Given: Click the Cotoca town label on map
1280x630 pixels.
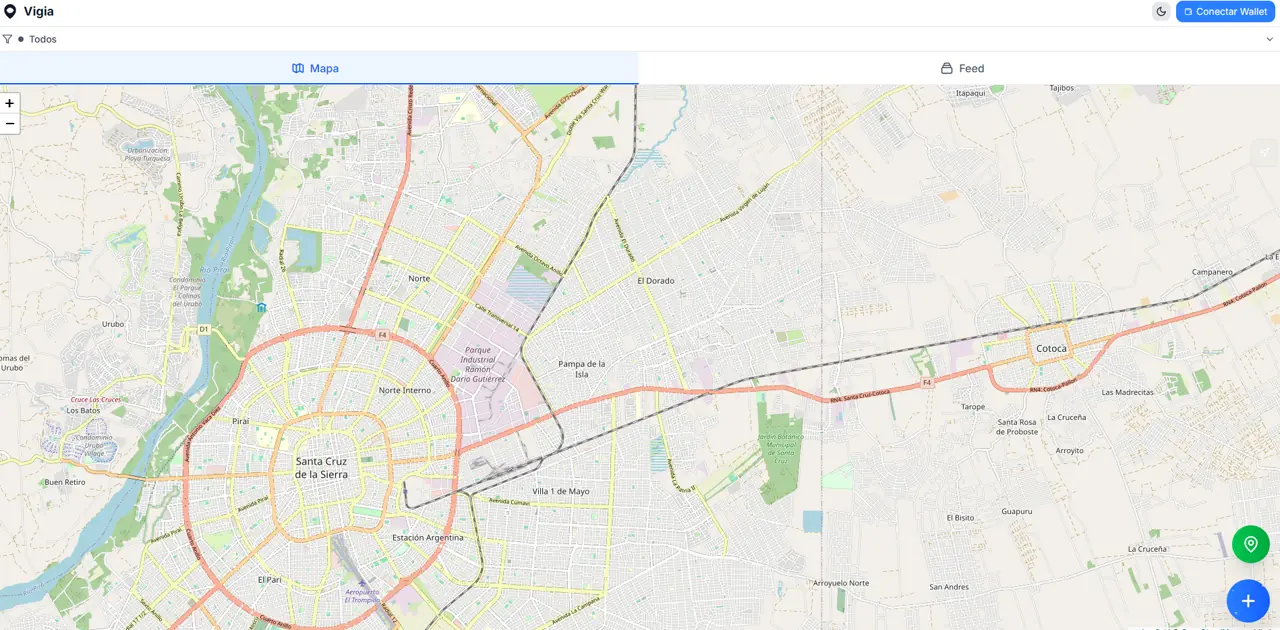Looking at the screenshot, I should point(1051,348).
